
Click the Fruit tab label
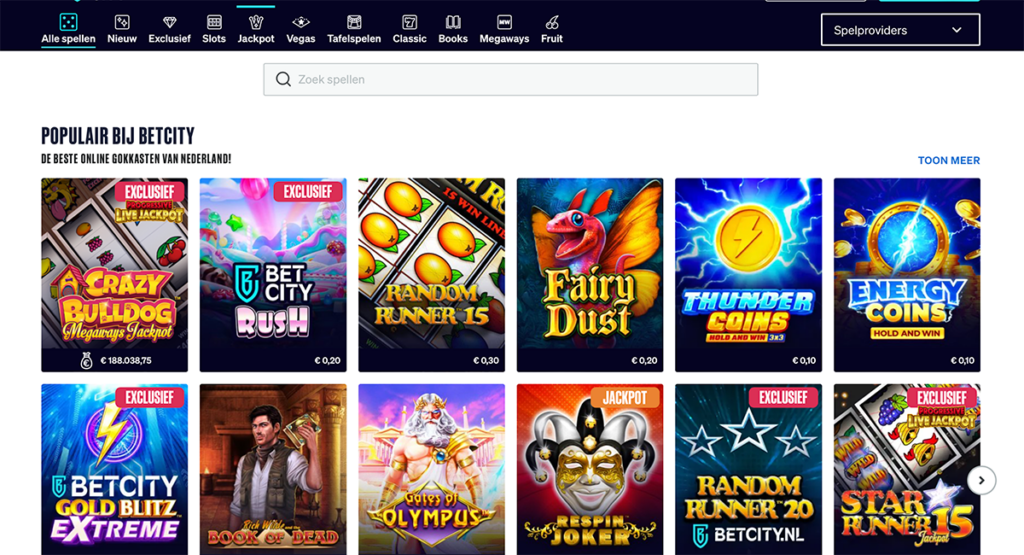click(x=552, y=39)
